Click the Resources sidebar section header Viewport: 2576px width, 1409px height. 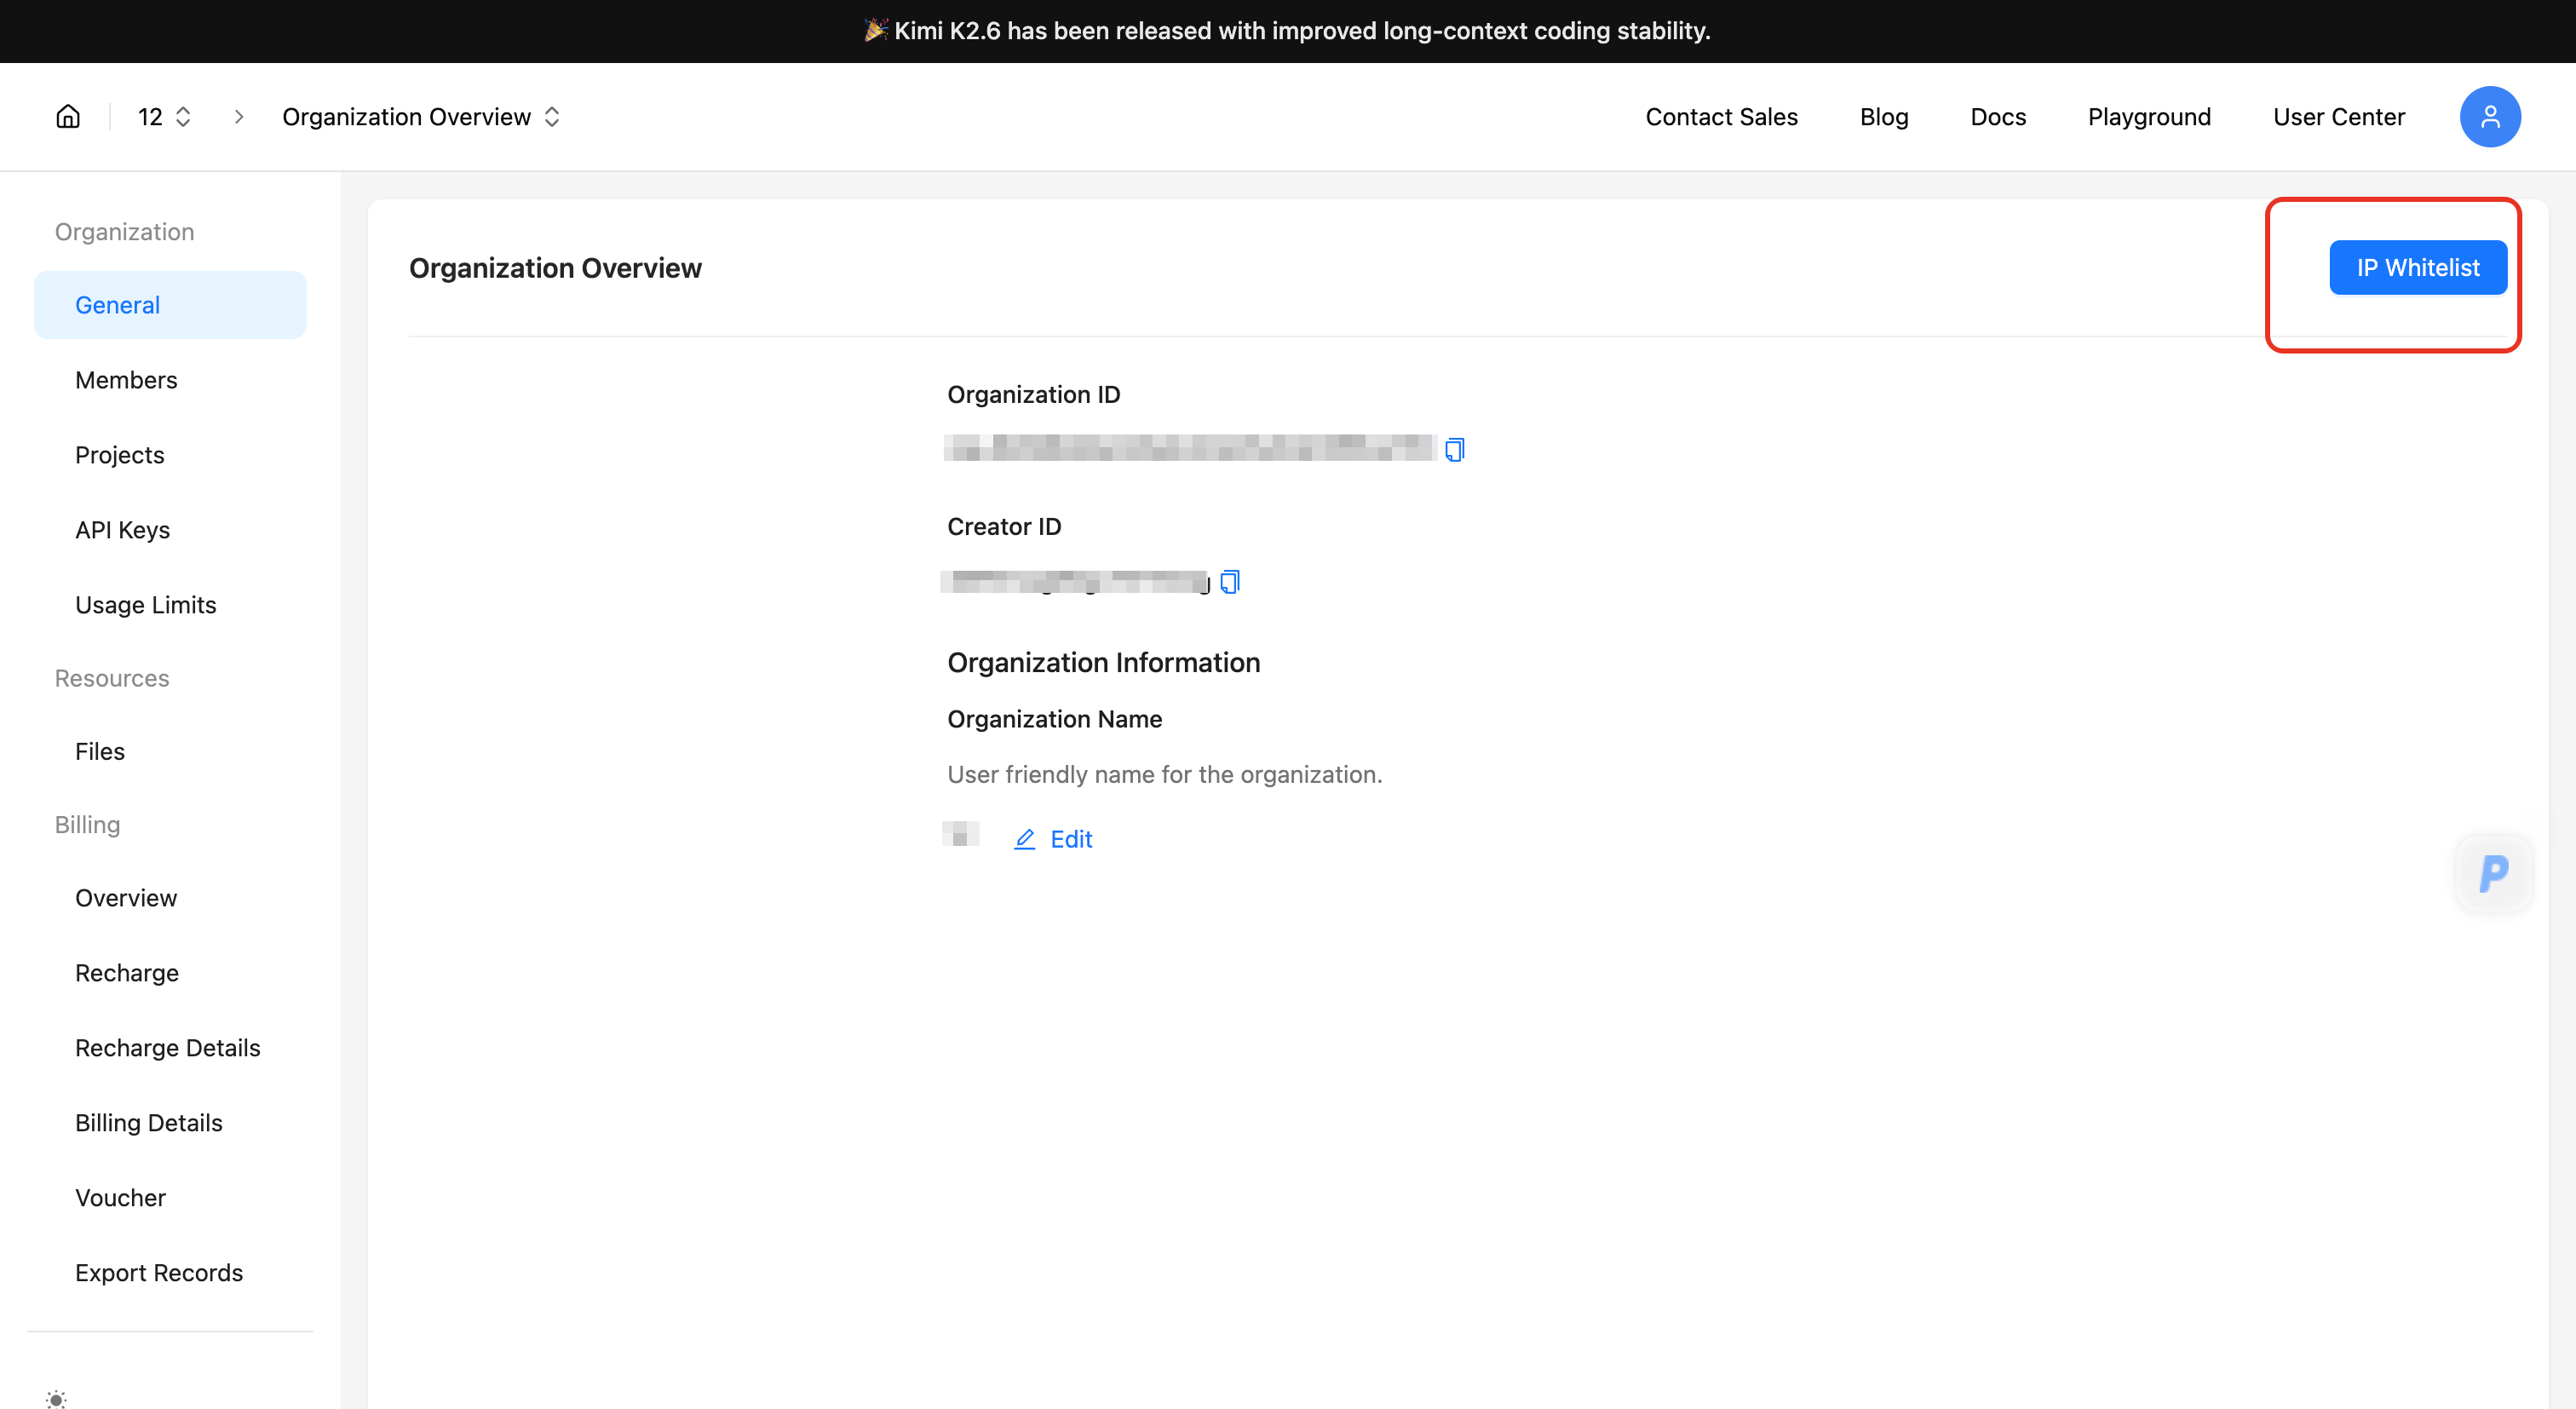(111, 678)
